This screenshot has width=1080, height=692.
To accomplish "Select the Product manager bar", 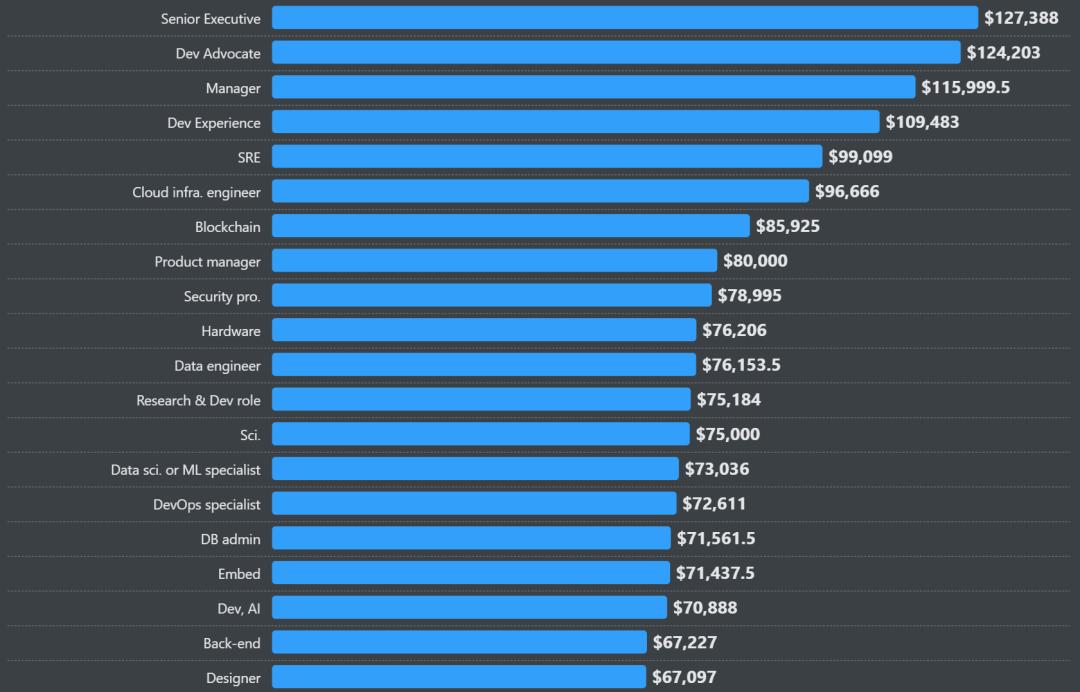I will pos(494,261).
